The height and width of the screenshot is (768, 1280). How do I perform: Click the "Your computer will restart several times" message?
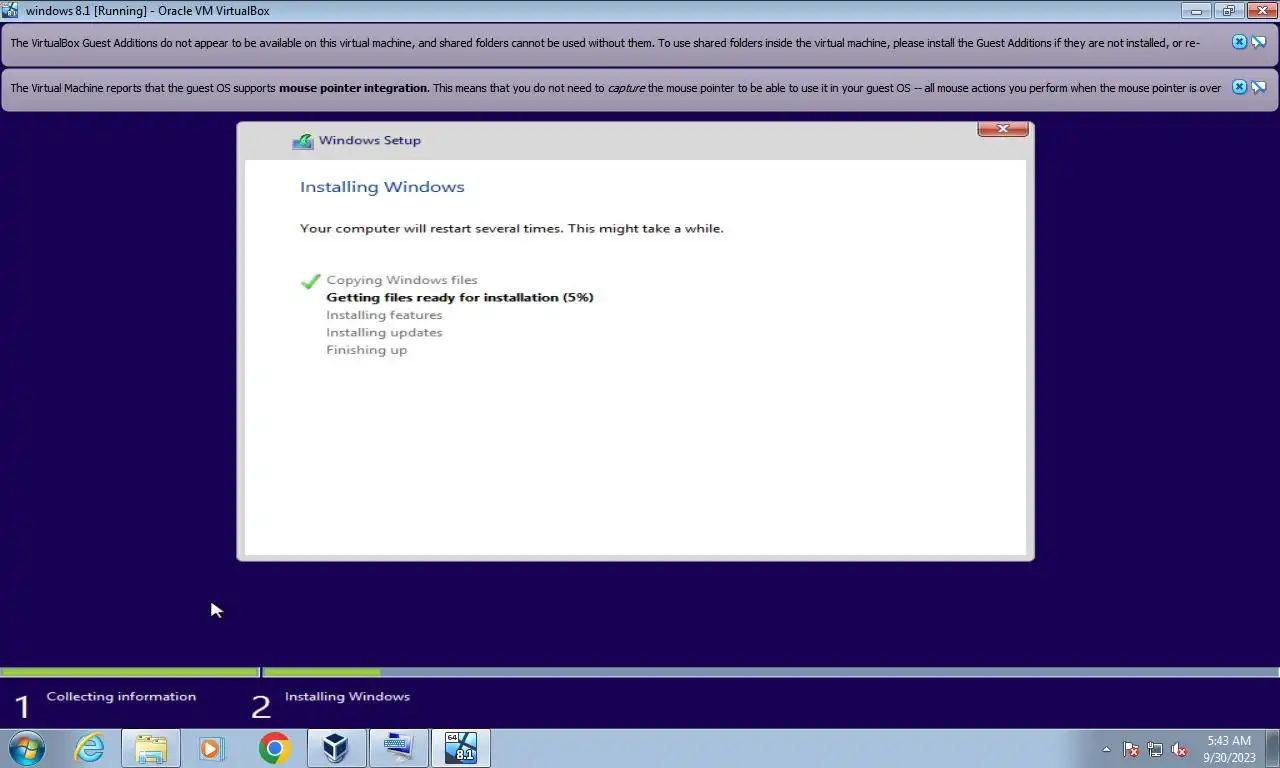click(512, 229)
